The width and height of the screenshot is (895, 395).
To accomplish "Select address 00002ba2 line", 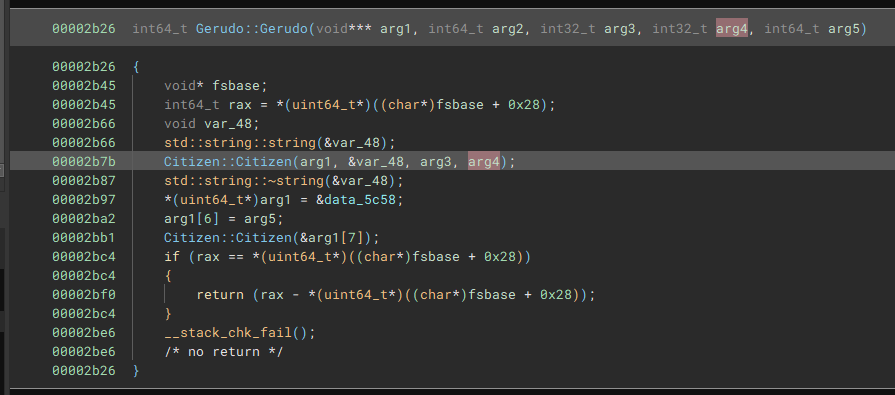I will 84,219.
